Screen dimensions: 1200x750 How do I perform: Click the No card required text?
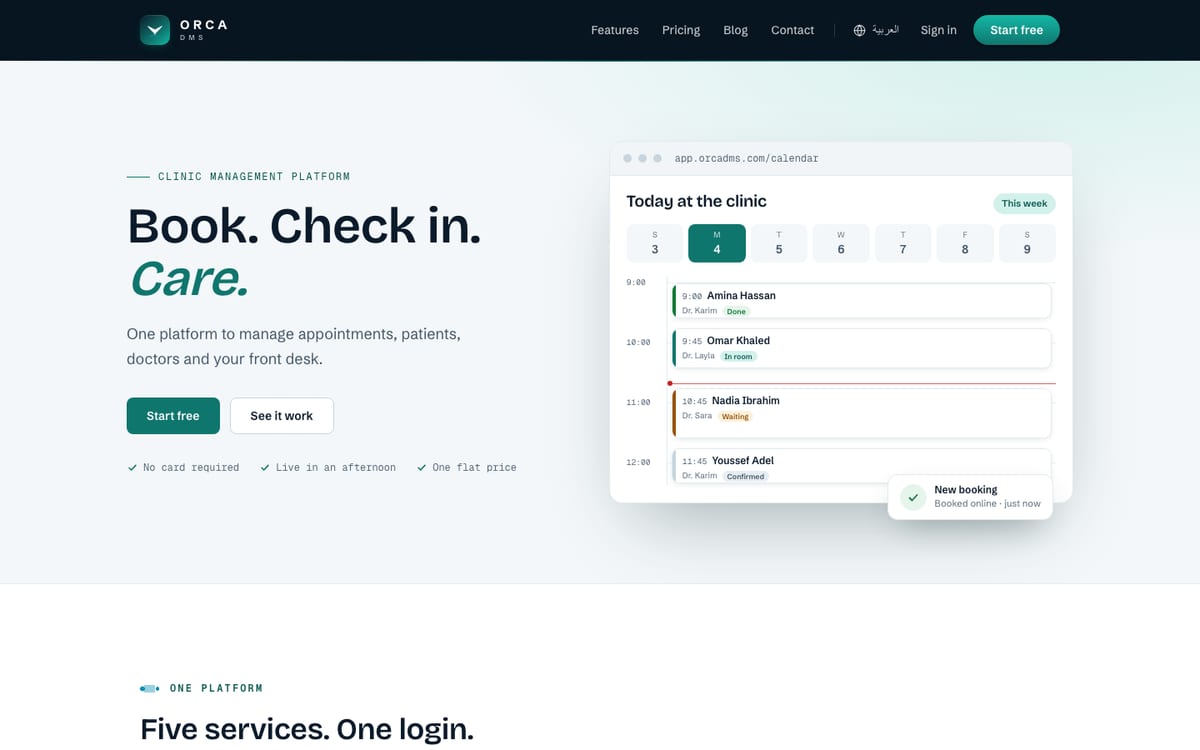(x=191, y=467)
